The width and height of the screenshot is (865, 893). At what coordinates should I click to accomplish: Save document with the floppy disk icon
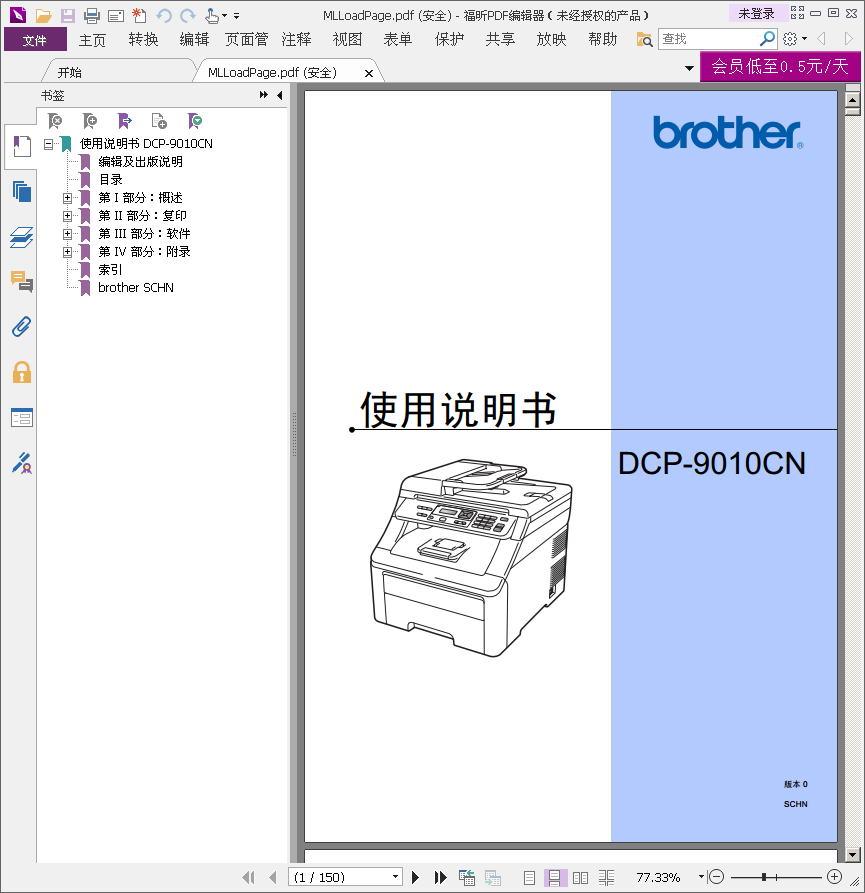coord(68,15)
